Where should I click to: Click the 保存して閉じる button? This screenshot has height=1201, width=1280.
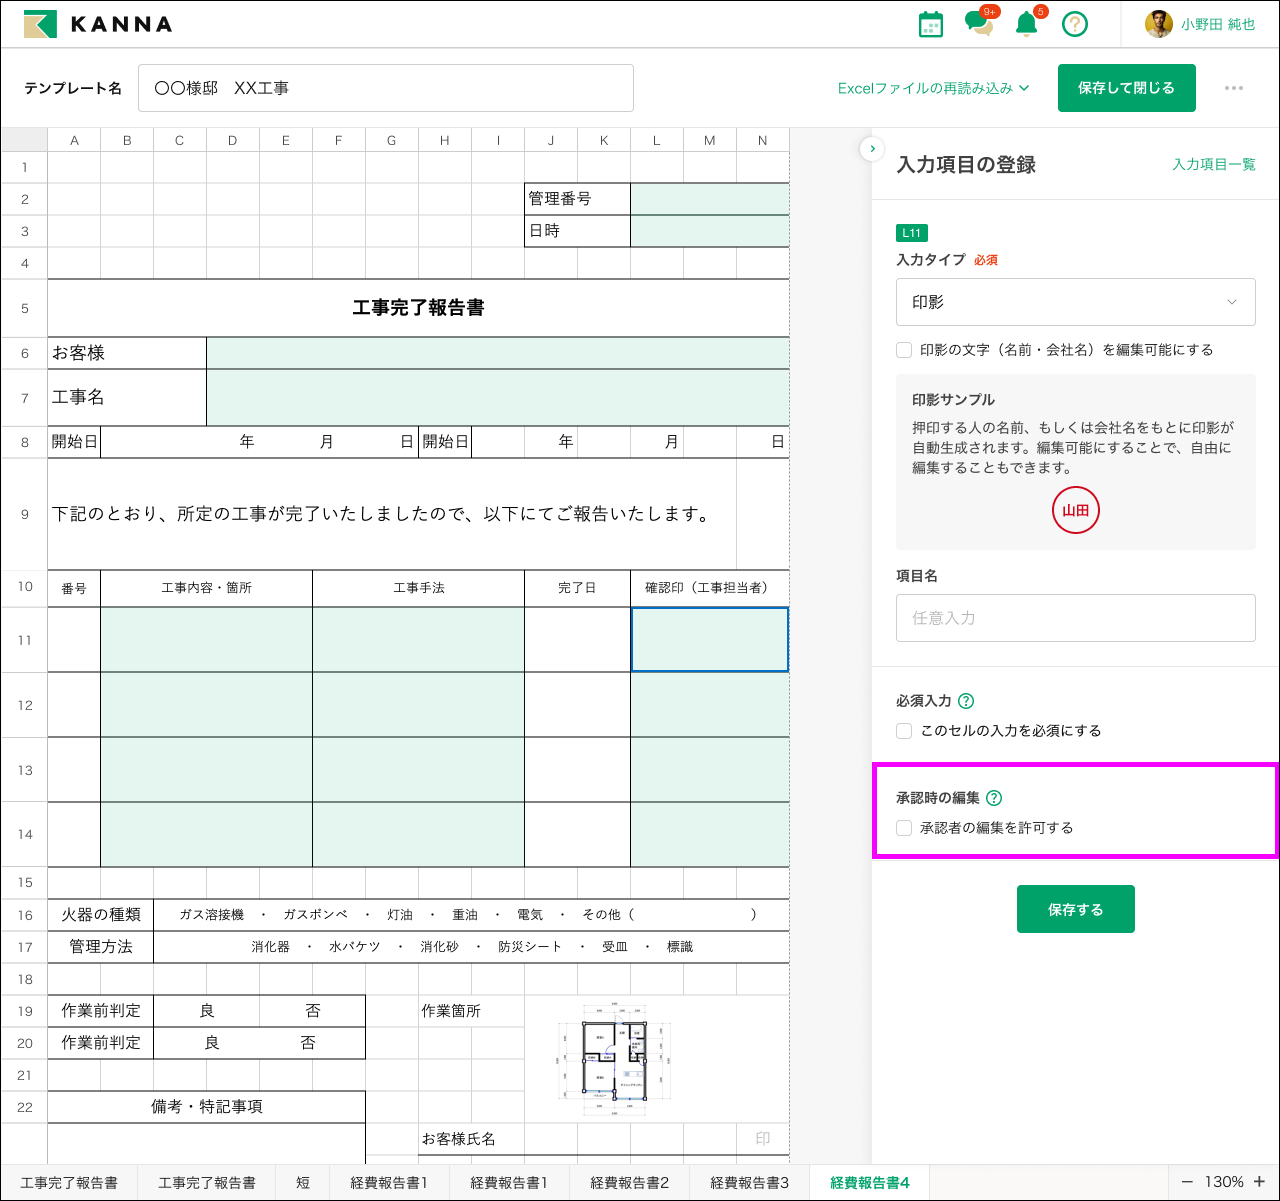pos(1126,88)
